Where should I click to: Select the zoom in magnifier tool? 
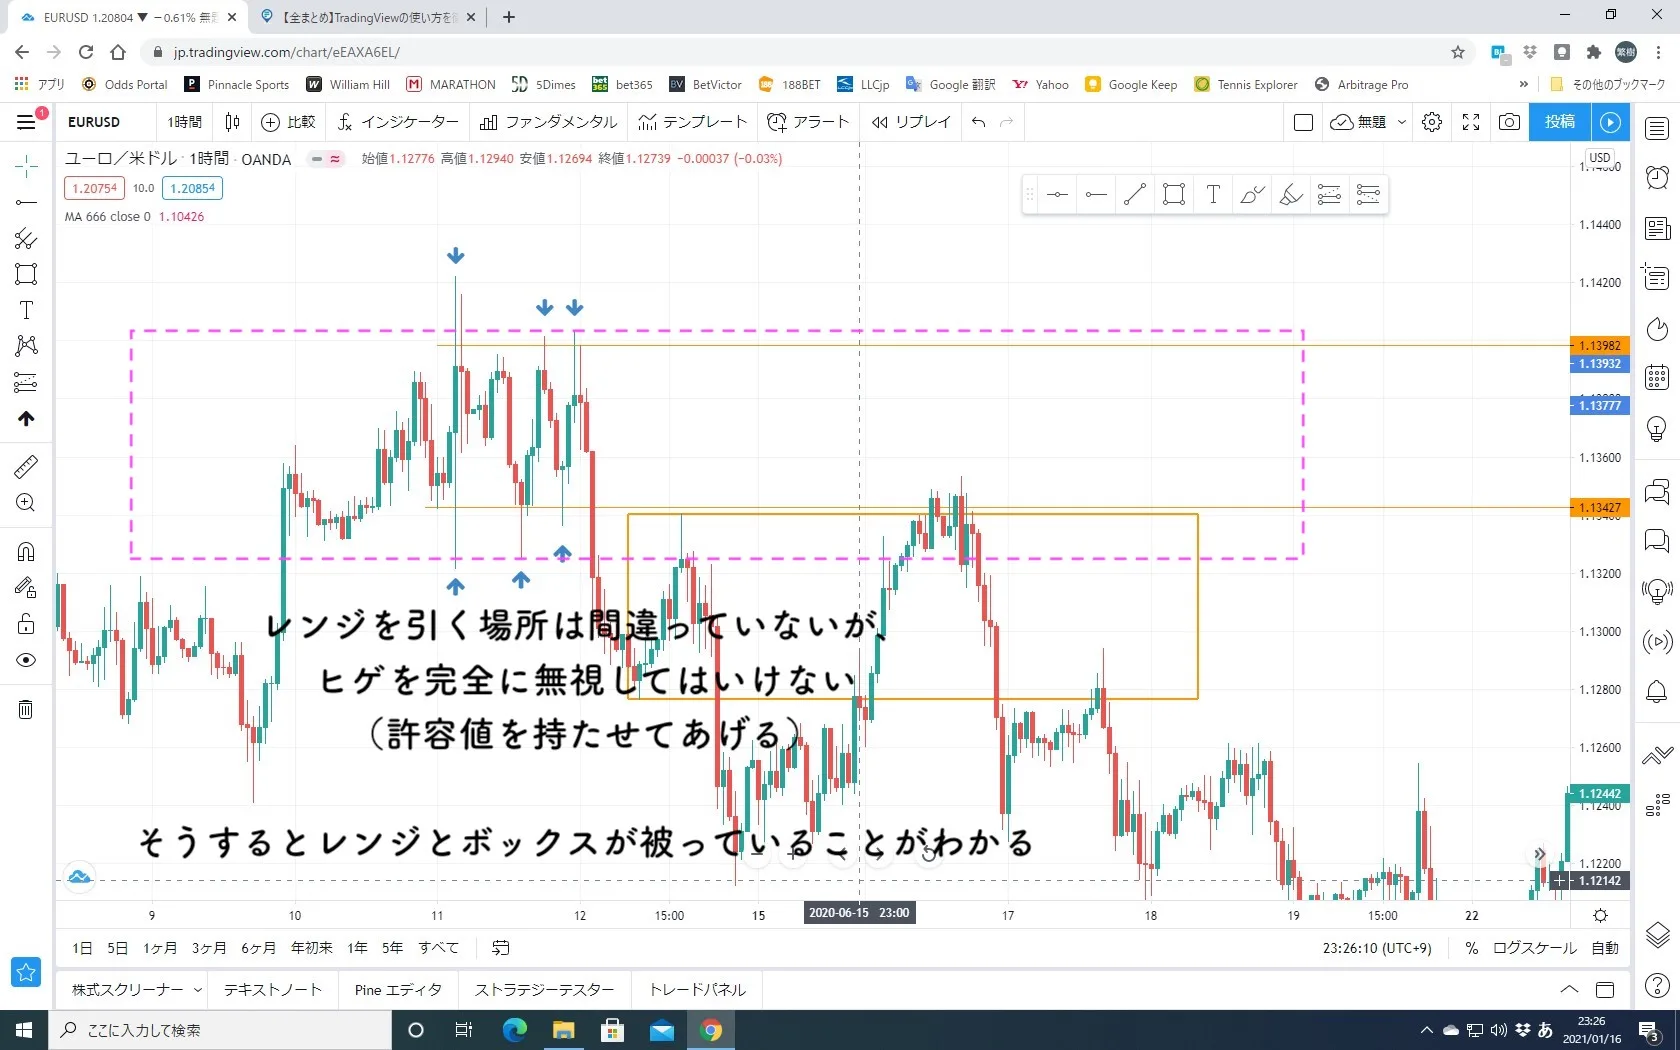[x=26, y=503]
